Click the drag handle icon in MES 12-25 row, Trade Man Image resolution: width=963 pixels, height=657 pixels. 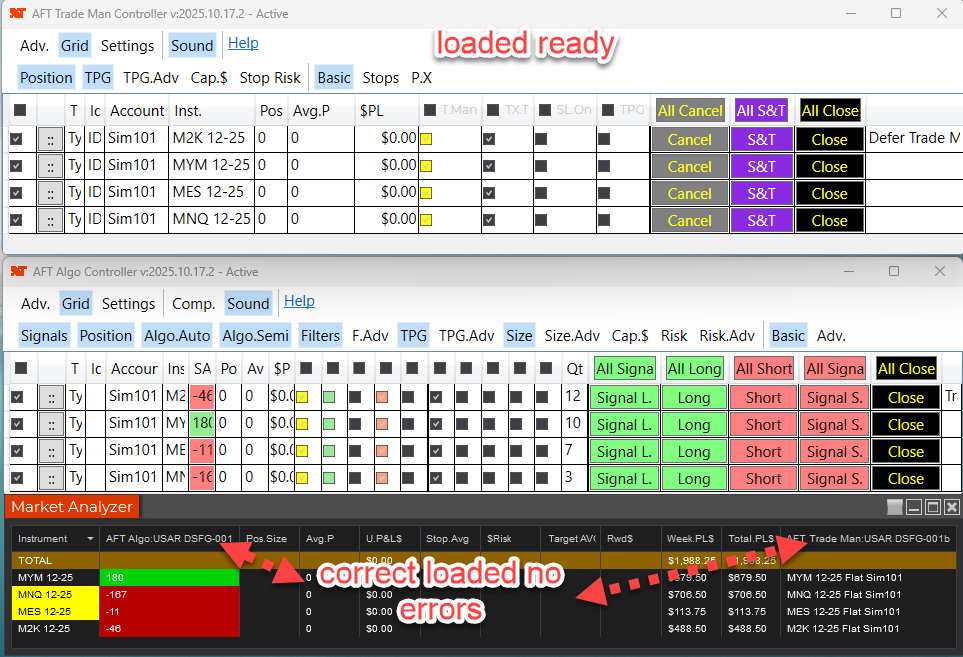coord(50,193)
